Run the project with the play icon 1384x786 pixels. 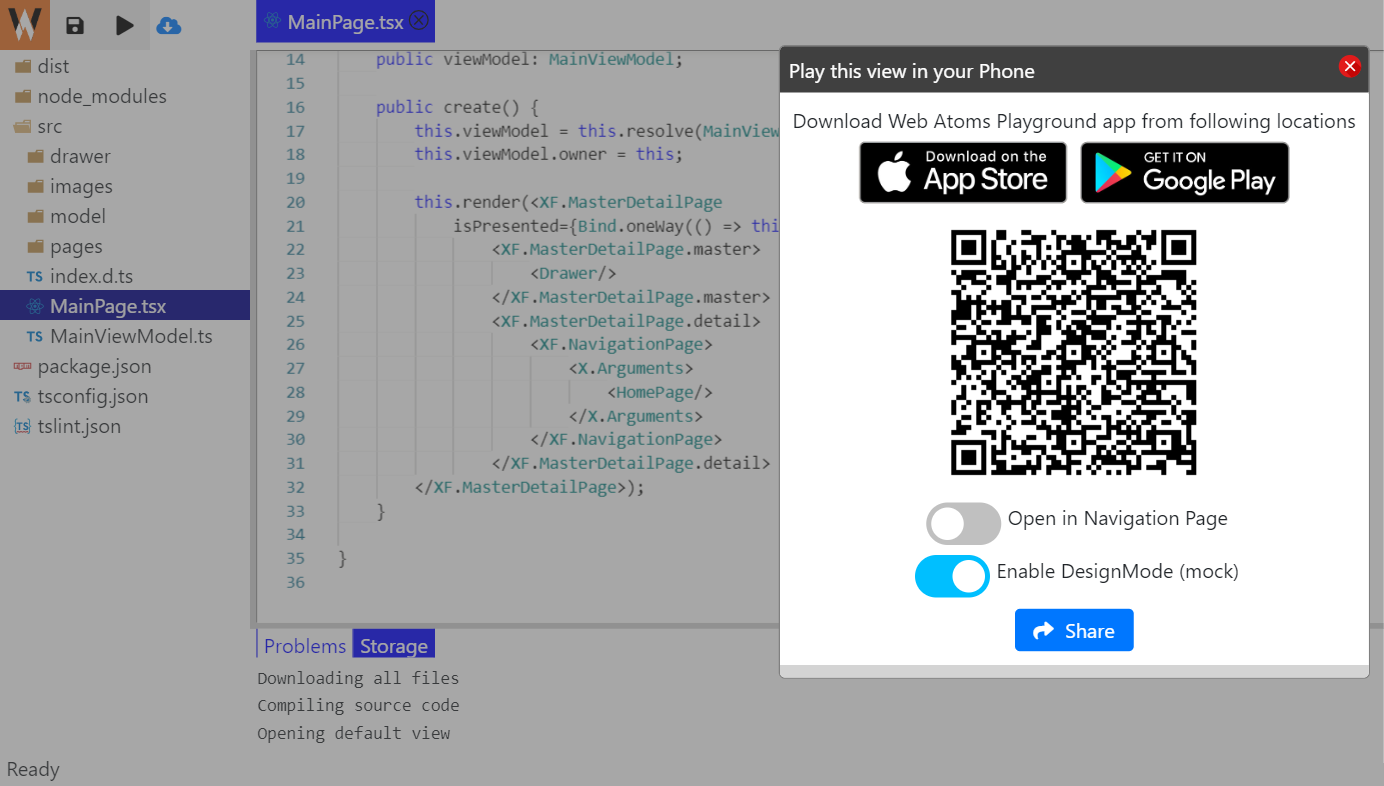coord(122,25)
